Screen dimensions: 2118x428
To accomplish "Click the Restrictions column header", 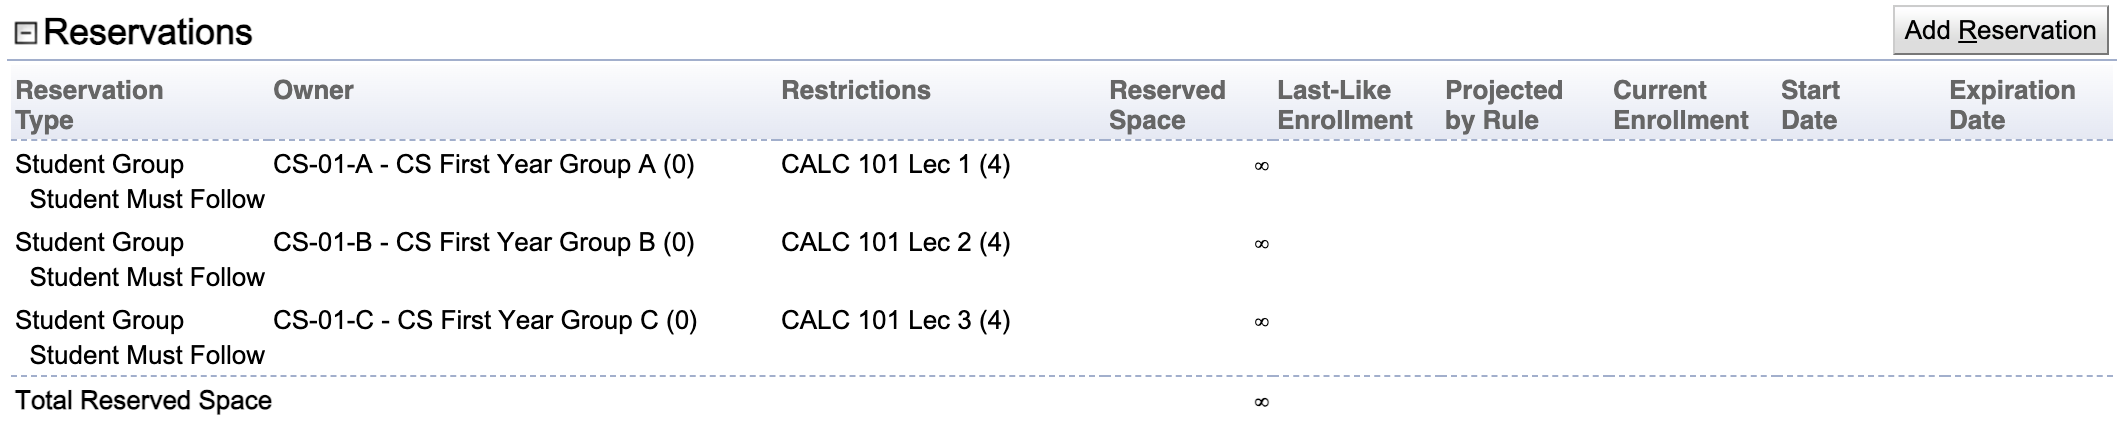I will point(855,90).
